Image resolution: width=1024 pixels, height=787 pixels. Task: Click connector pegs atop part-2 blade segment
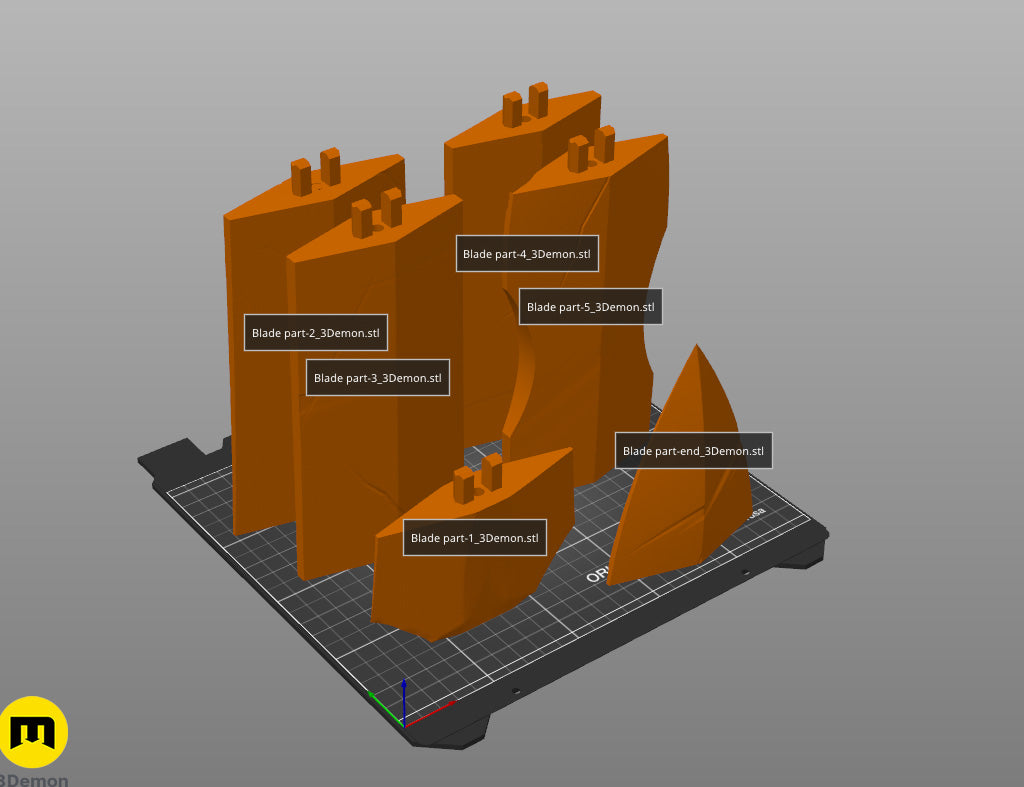point(315,171)
